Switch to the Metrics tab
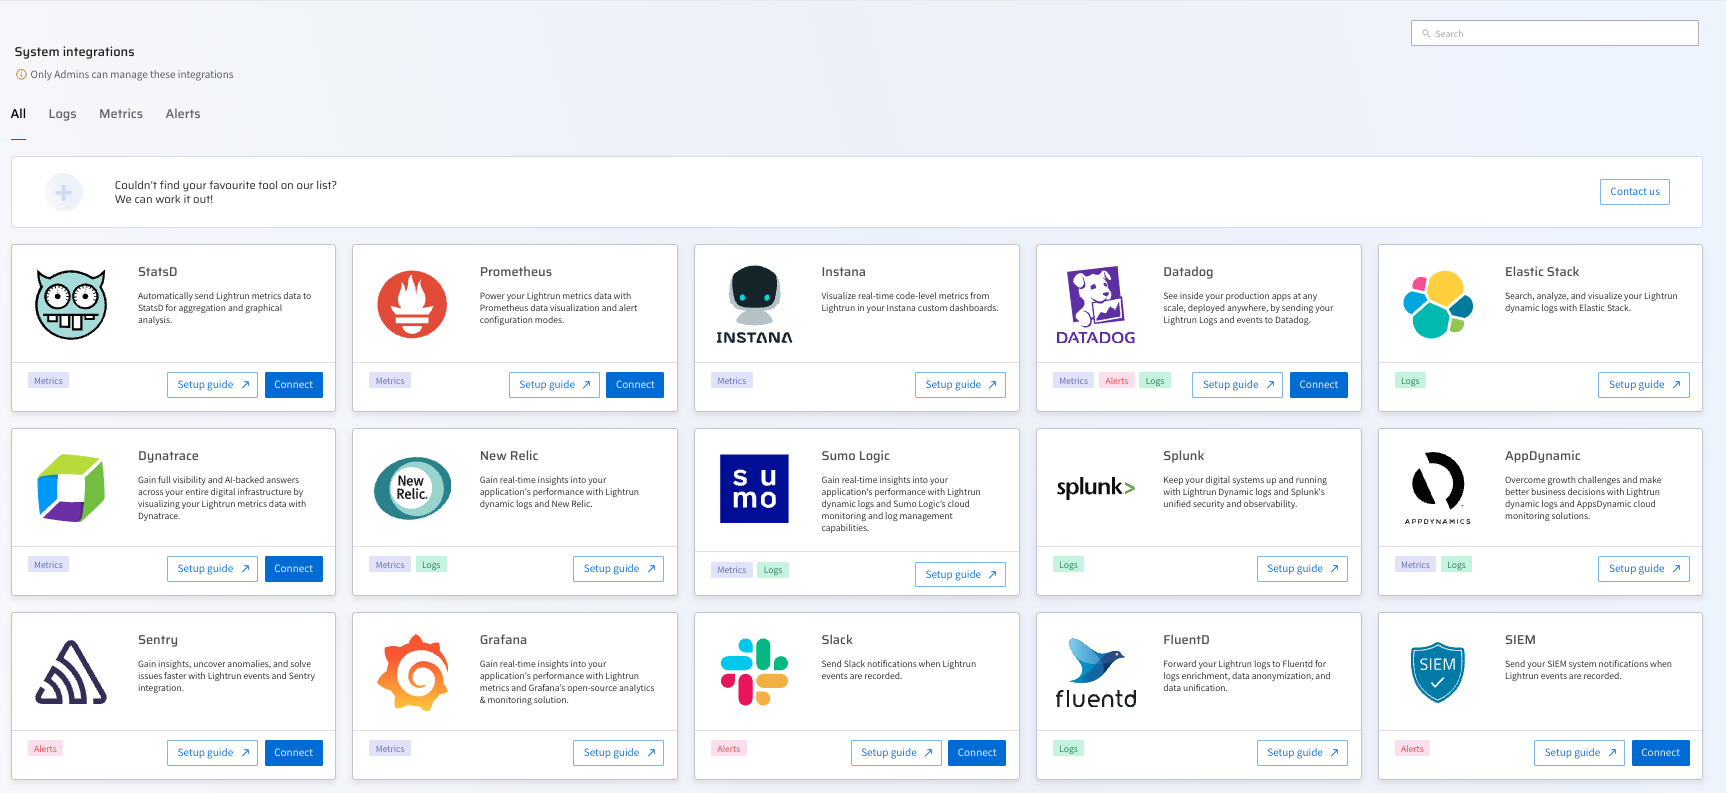 click(121, 114)
